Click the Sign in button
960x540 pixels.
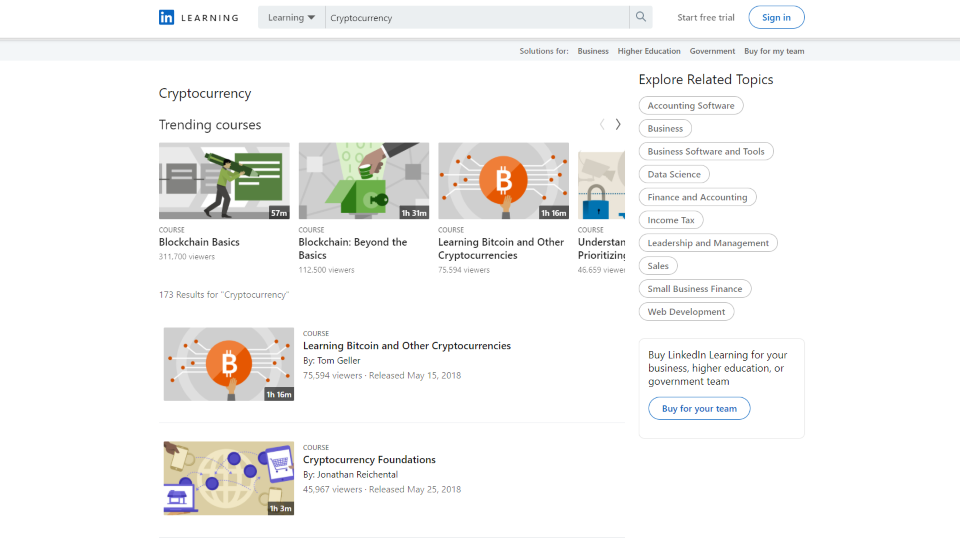pyautogui.click(x=776, y=17)
